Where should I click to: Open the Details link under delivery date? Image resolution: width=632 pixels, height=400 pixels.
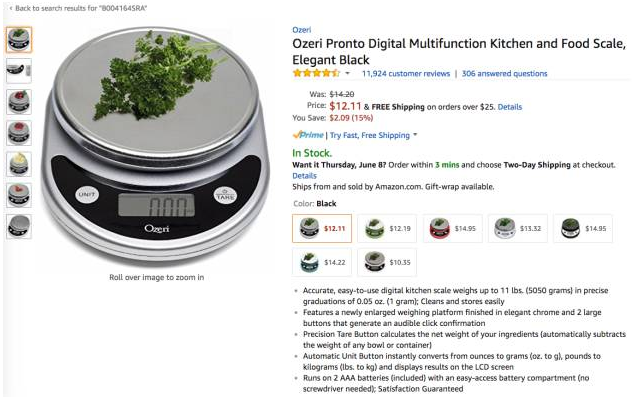click(304, 176)
